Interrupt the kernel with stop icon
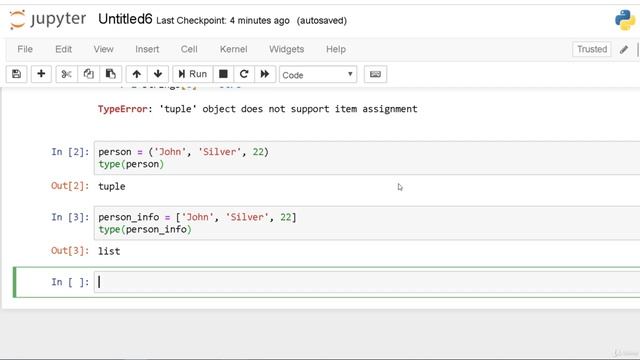The height and width of the screenshot is (360, 640). coord(223,74)
